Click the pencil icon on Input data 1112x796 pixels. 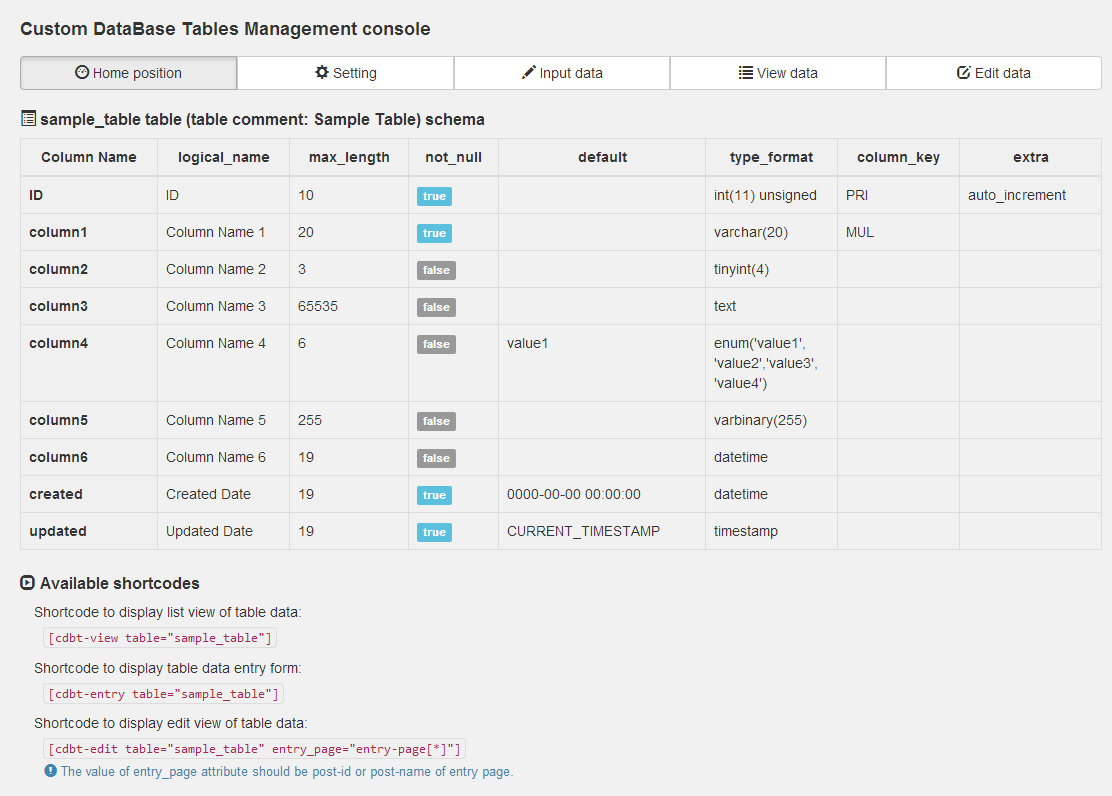(x=529, y=73)
